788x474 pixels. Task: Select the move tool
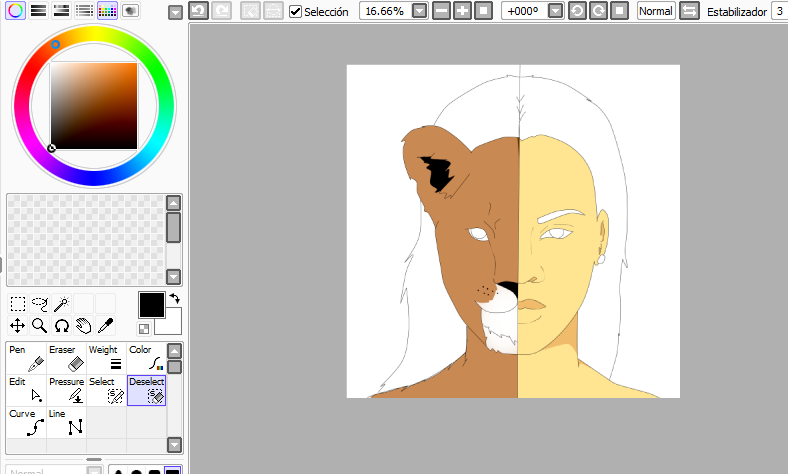(x=18, y=326)
